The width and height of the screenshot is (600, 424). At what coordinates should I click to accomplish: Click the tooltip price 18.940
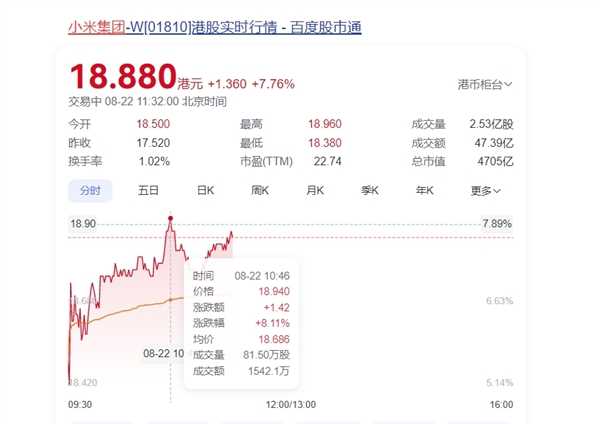coord(274,292)
